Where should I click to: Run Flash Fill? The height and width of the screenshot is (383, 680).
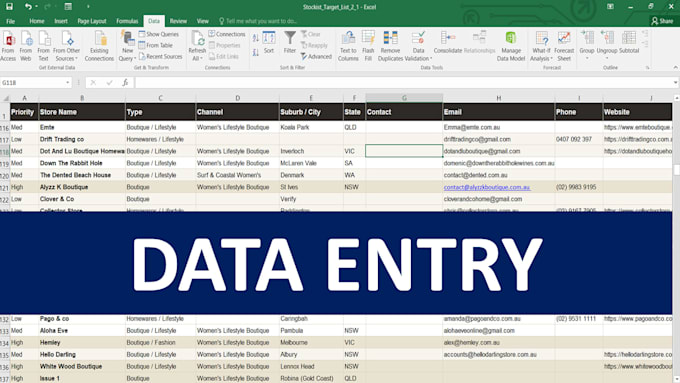[368, 47]
